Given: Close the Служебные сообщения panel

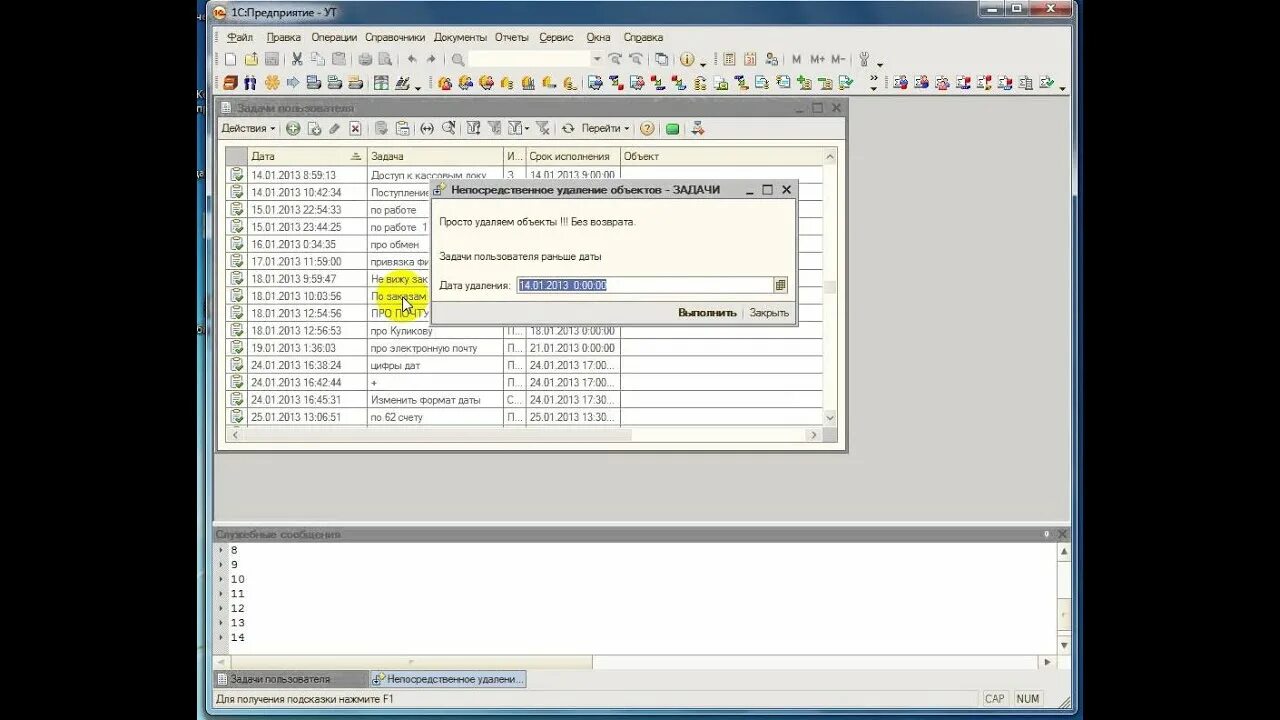Looking at the screenshot, I should [1062, 534].
